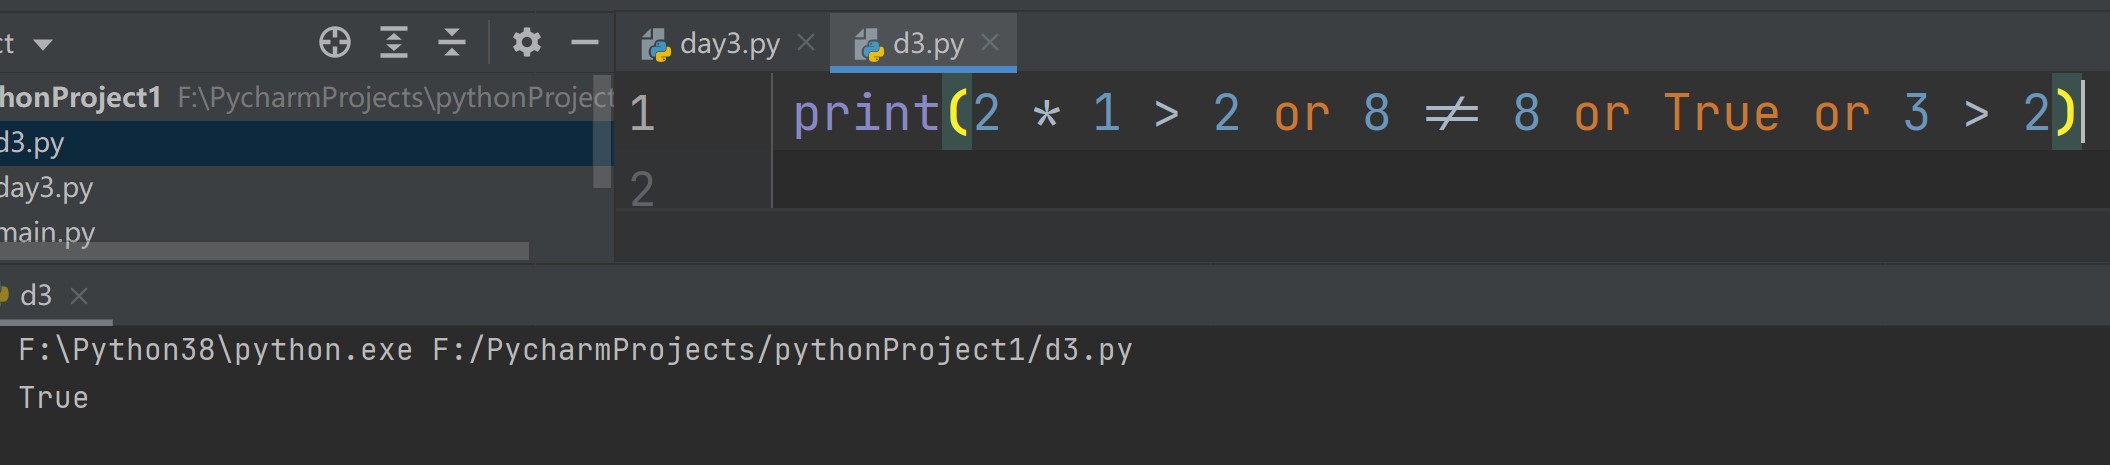This screenshot has width=2110, height=465.
Task: Click the Expand All icon
Action: (394, 43)
